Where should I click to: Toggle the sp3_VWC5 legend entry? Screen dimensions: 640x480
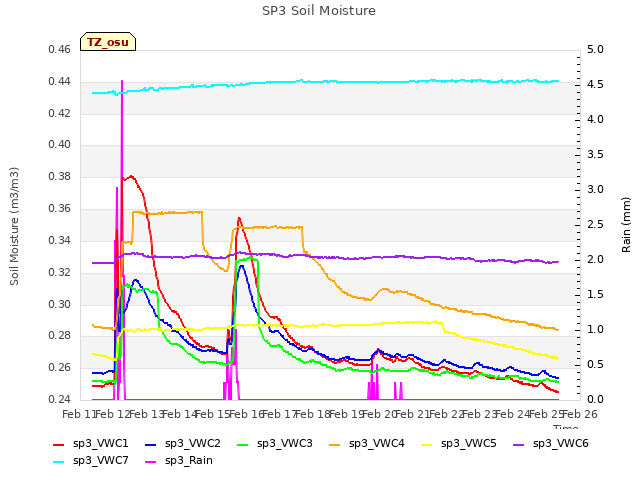459,444
